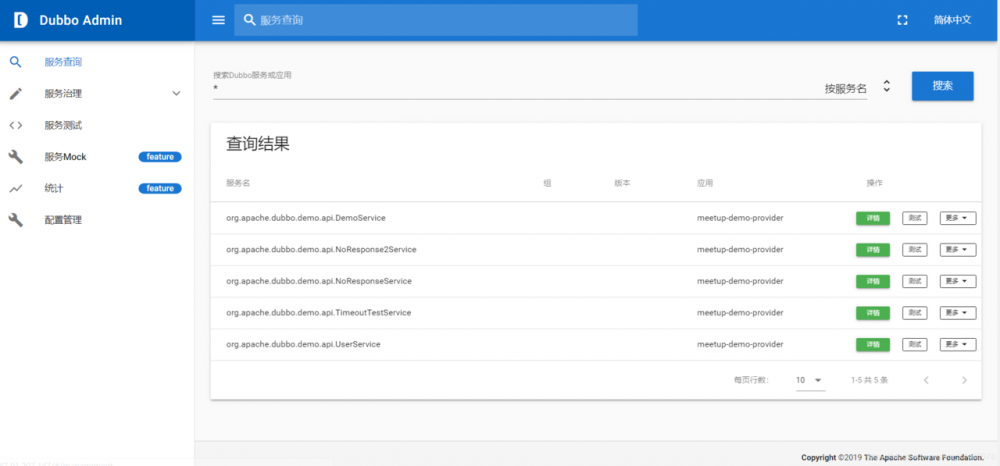Open the rows-per-page dropdown showing 10

click(810, 380)
